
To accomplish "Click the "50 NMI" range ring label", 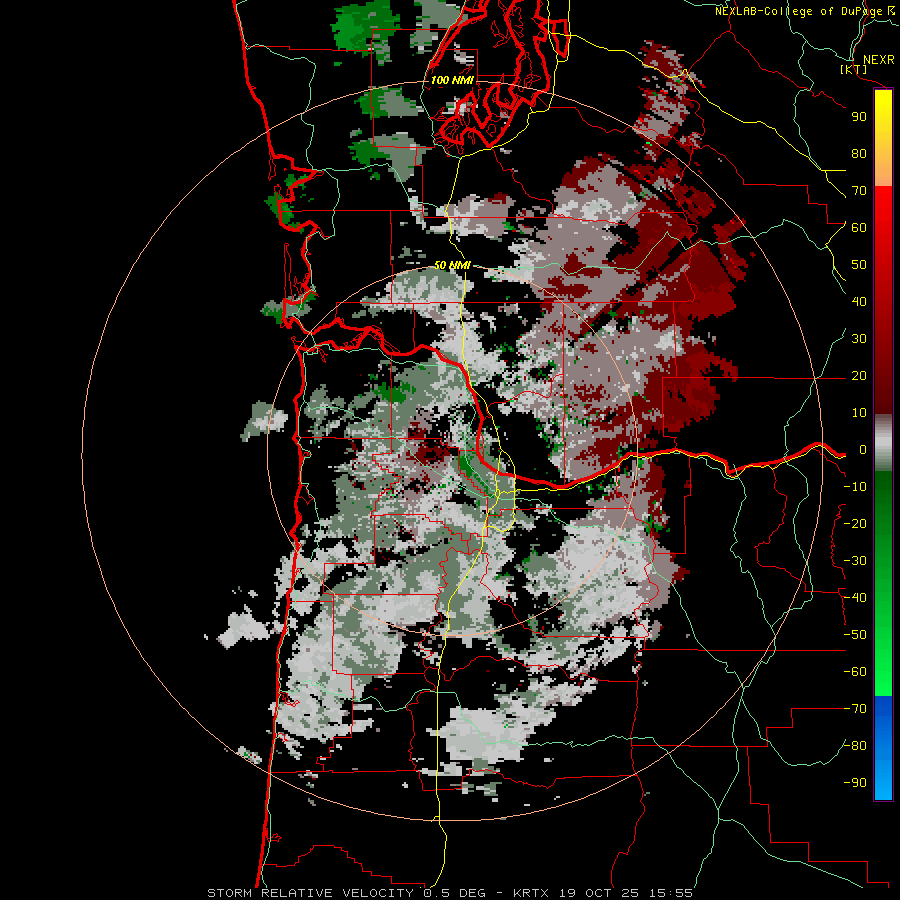I will click(x=452, y=265).
